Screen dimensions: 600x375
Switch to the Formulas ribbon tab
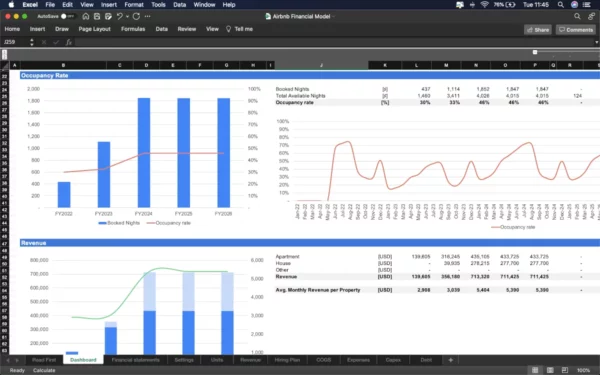click(133, 29)
